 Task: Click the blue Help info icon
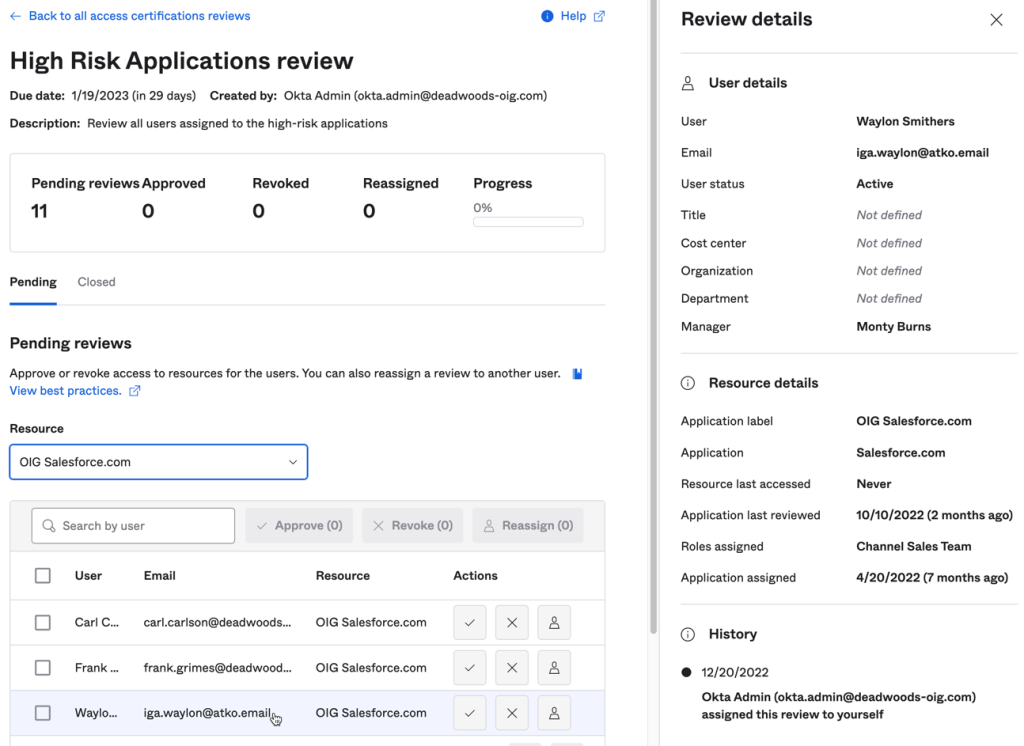coord(547,16)
